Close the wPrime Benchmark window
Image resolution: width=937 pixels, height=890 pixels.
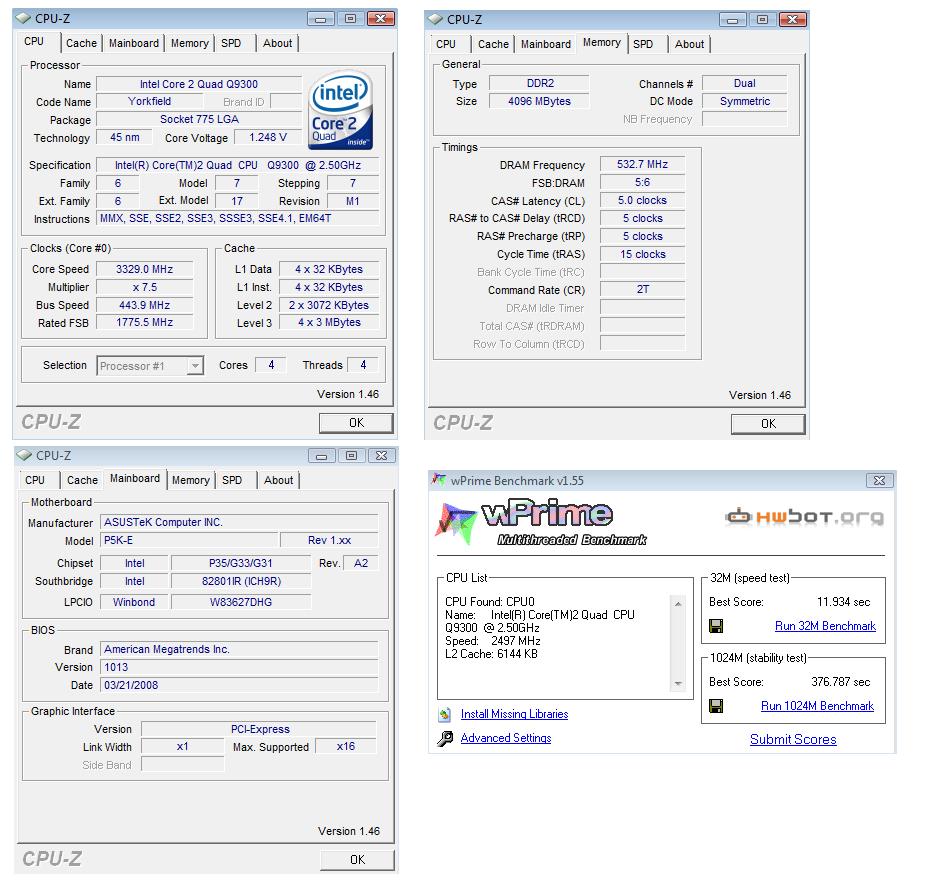coord(879,480)
